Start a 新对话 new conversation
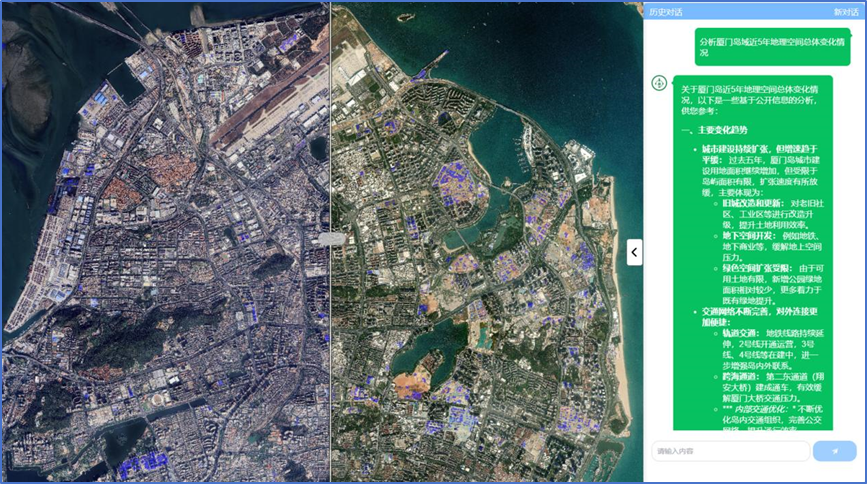Screen dimensions: 867x484 (846, 12)
